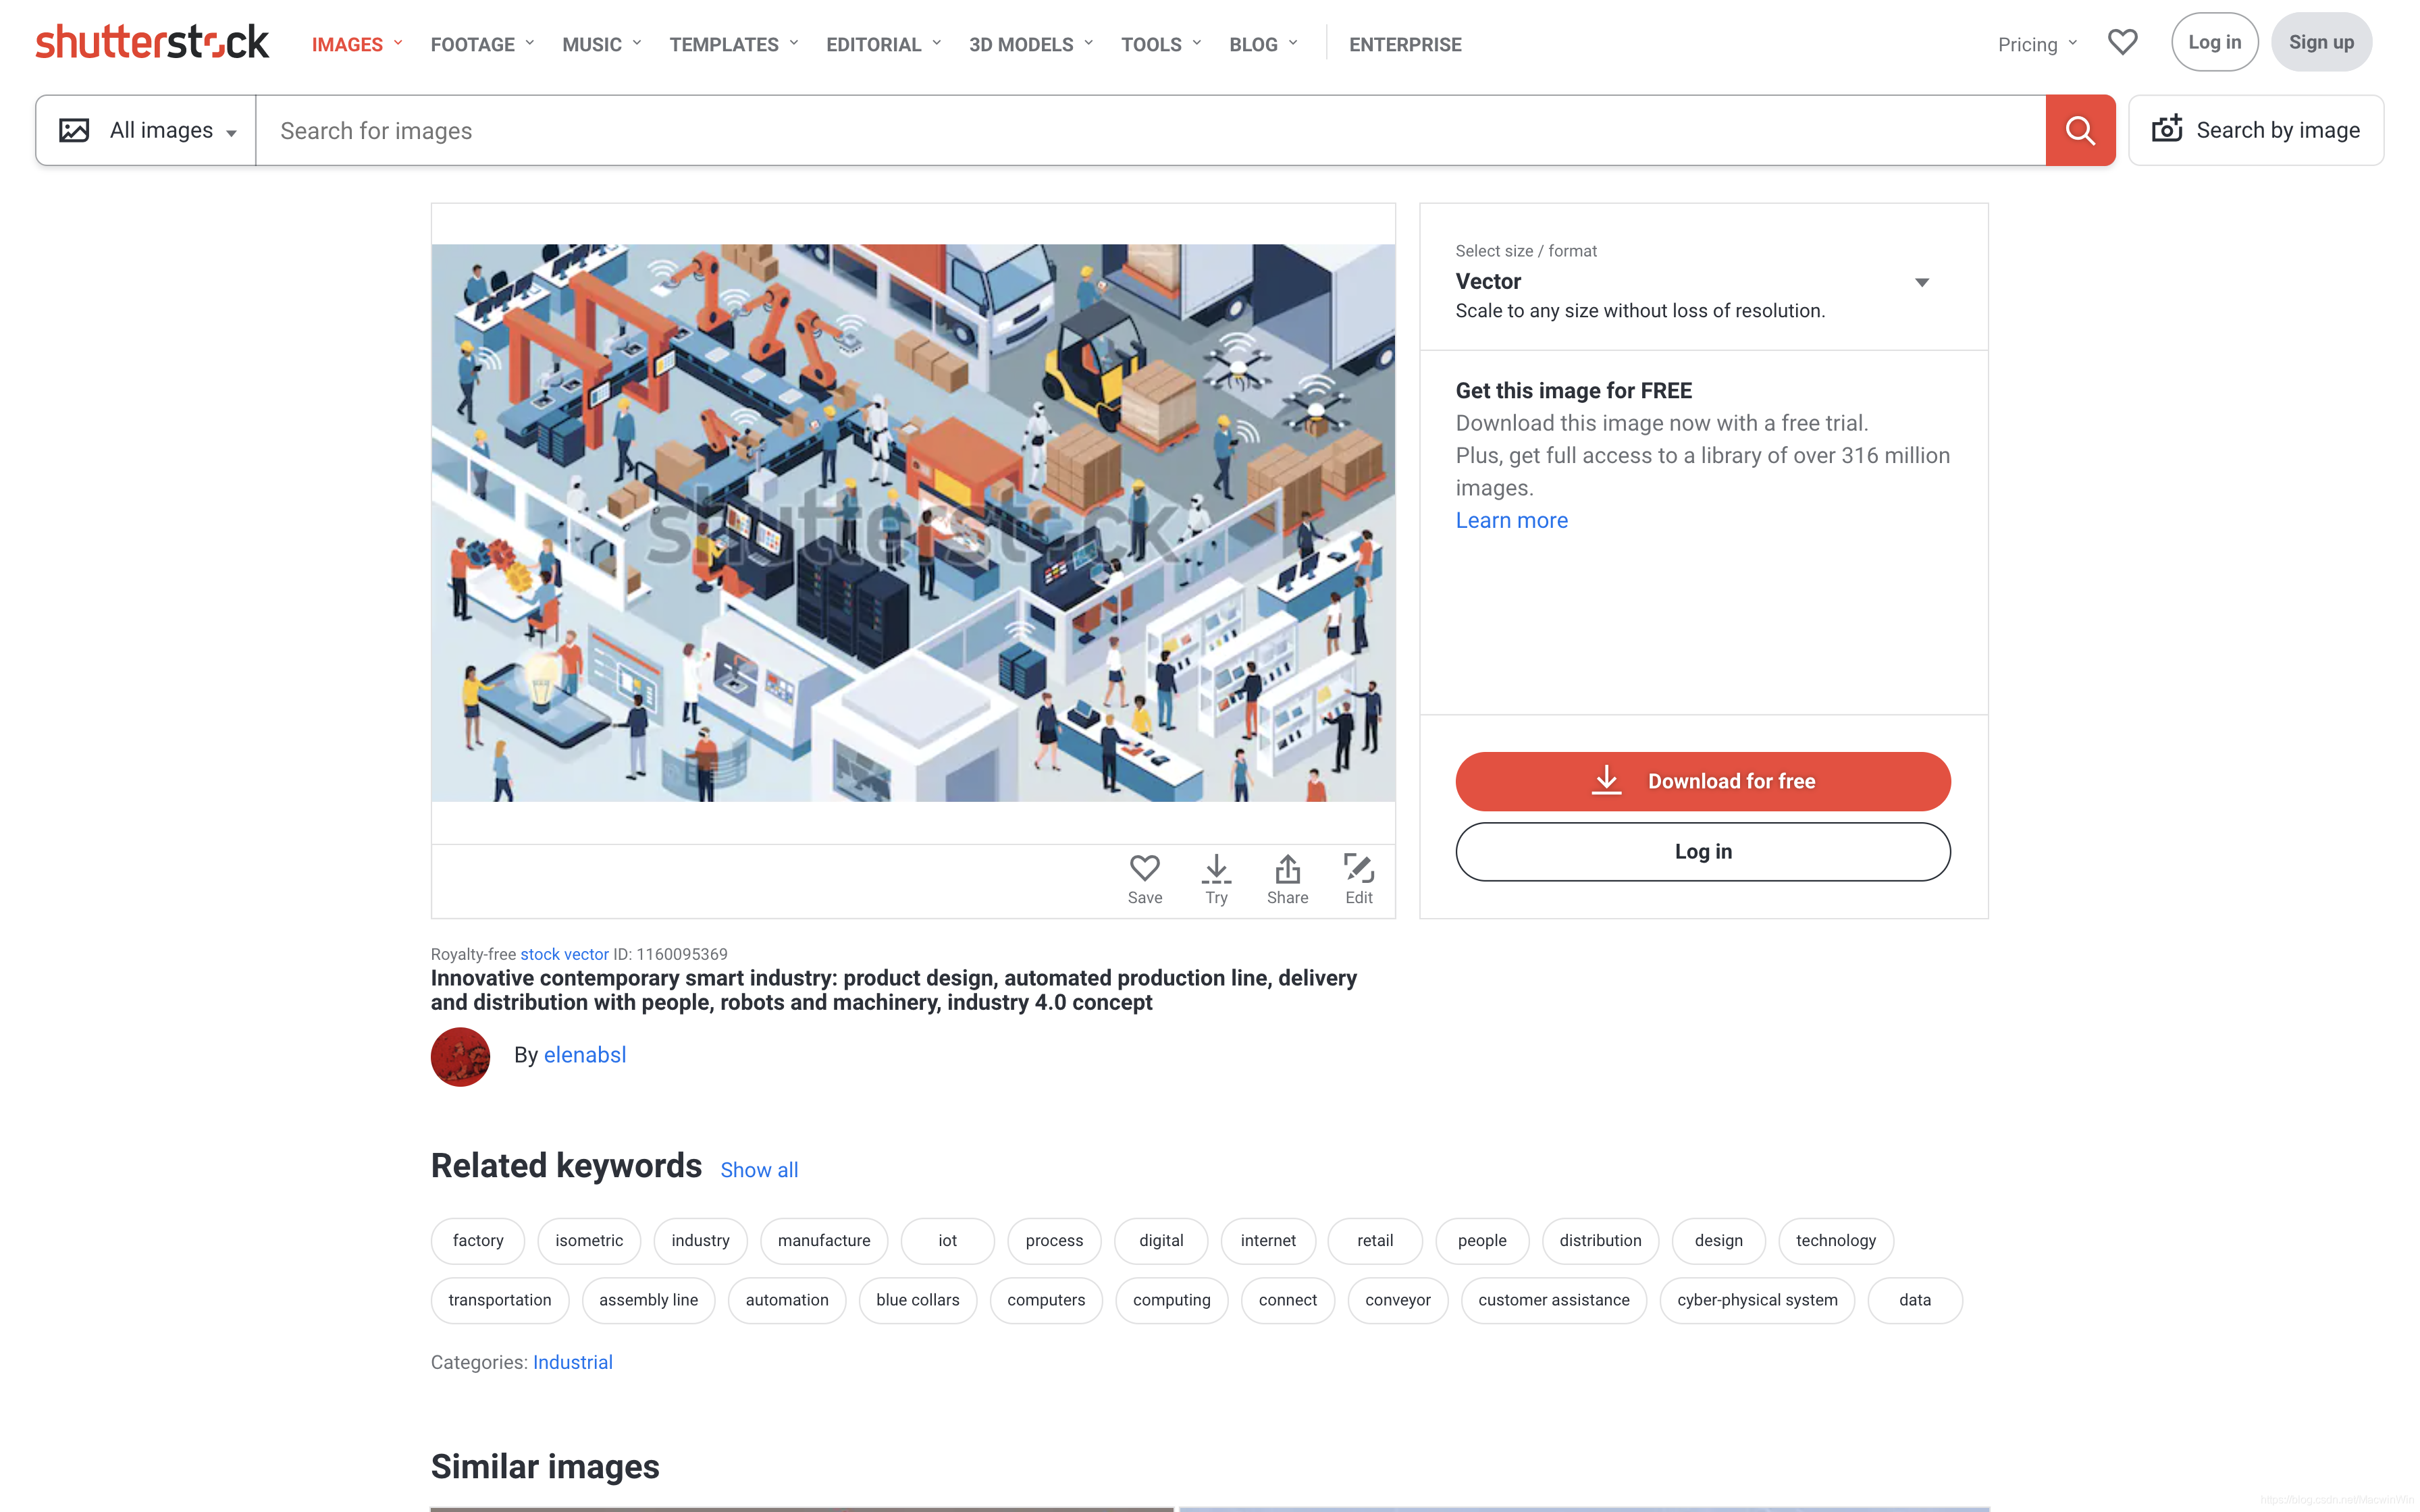
Task: Click the smart industry preview image
Action: click(912, 522)
